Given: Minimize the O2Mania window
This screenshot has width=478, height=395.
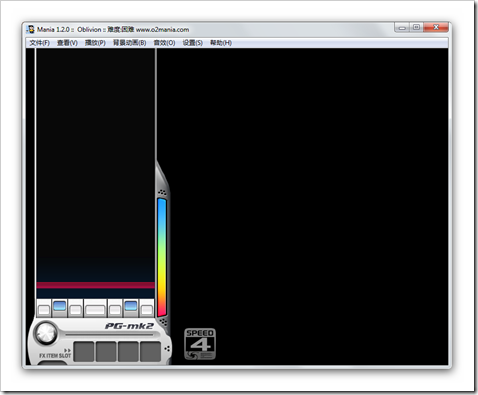Looking at the screenshot, I should (402, 28).
